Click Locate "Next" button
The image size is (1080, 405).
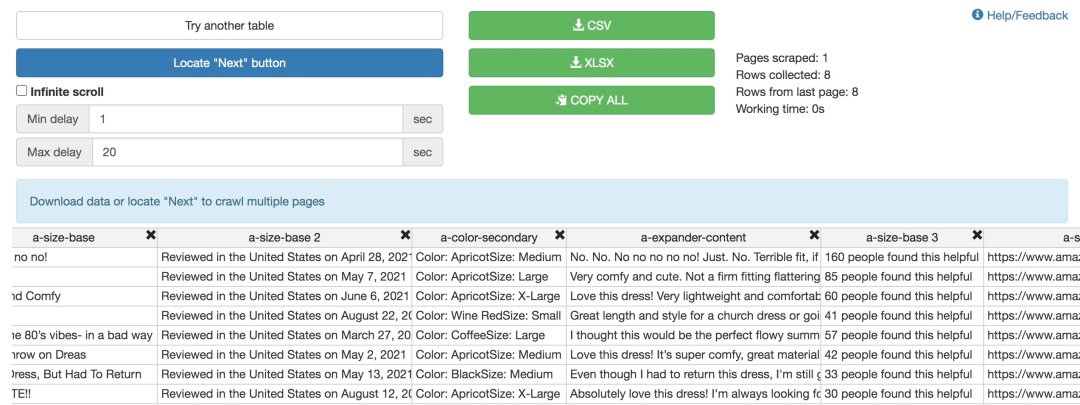[229, 63]
